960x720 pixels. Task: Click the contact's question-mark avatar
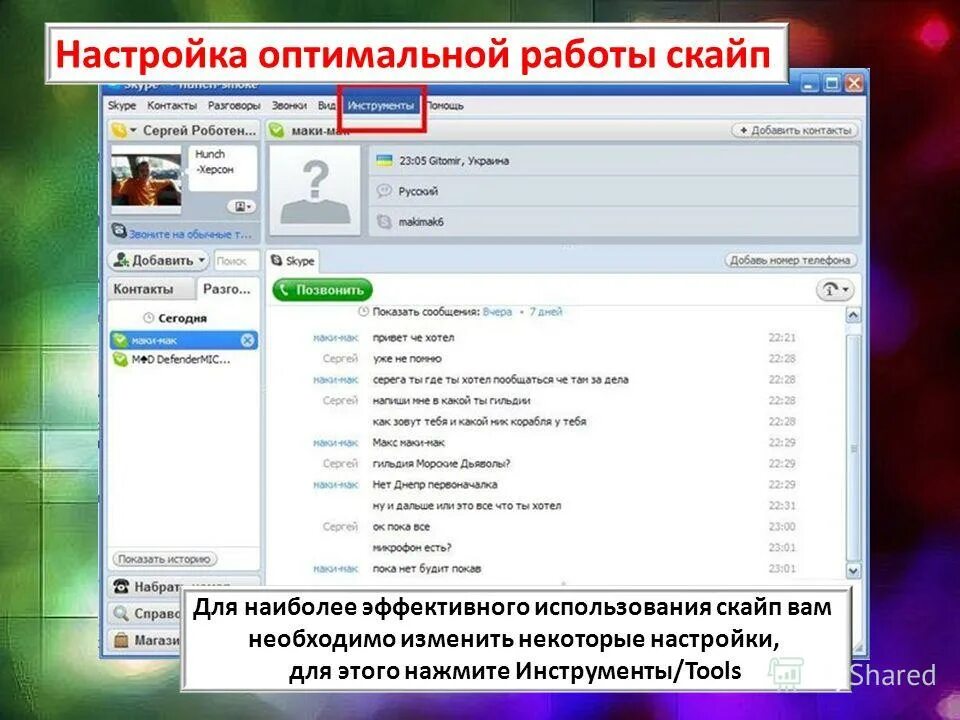pyautogui.click(x=315, y=190)
